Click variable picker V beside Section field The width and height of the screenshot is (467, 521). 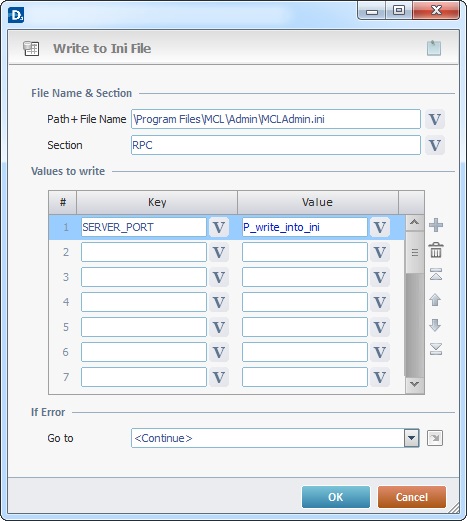[435, 145]
